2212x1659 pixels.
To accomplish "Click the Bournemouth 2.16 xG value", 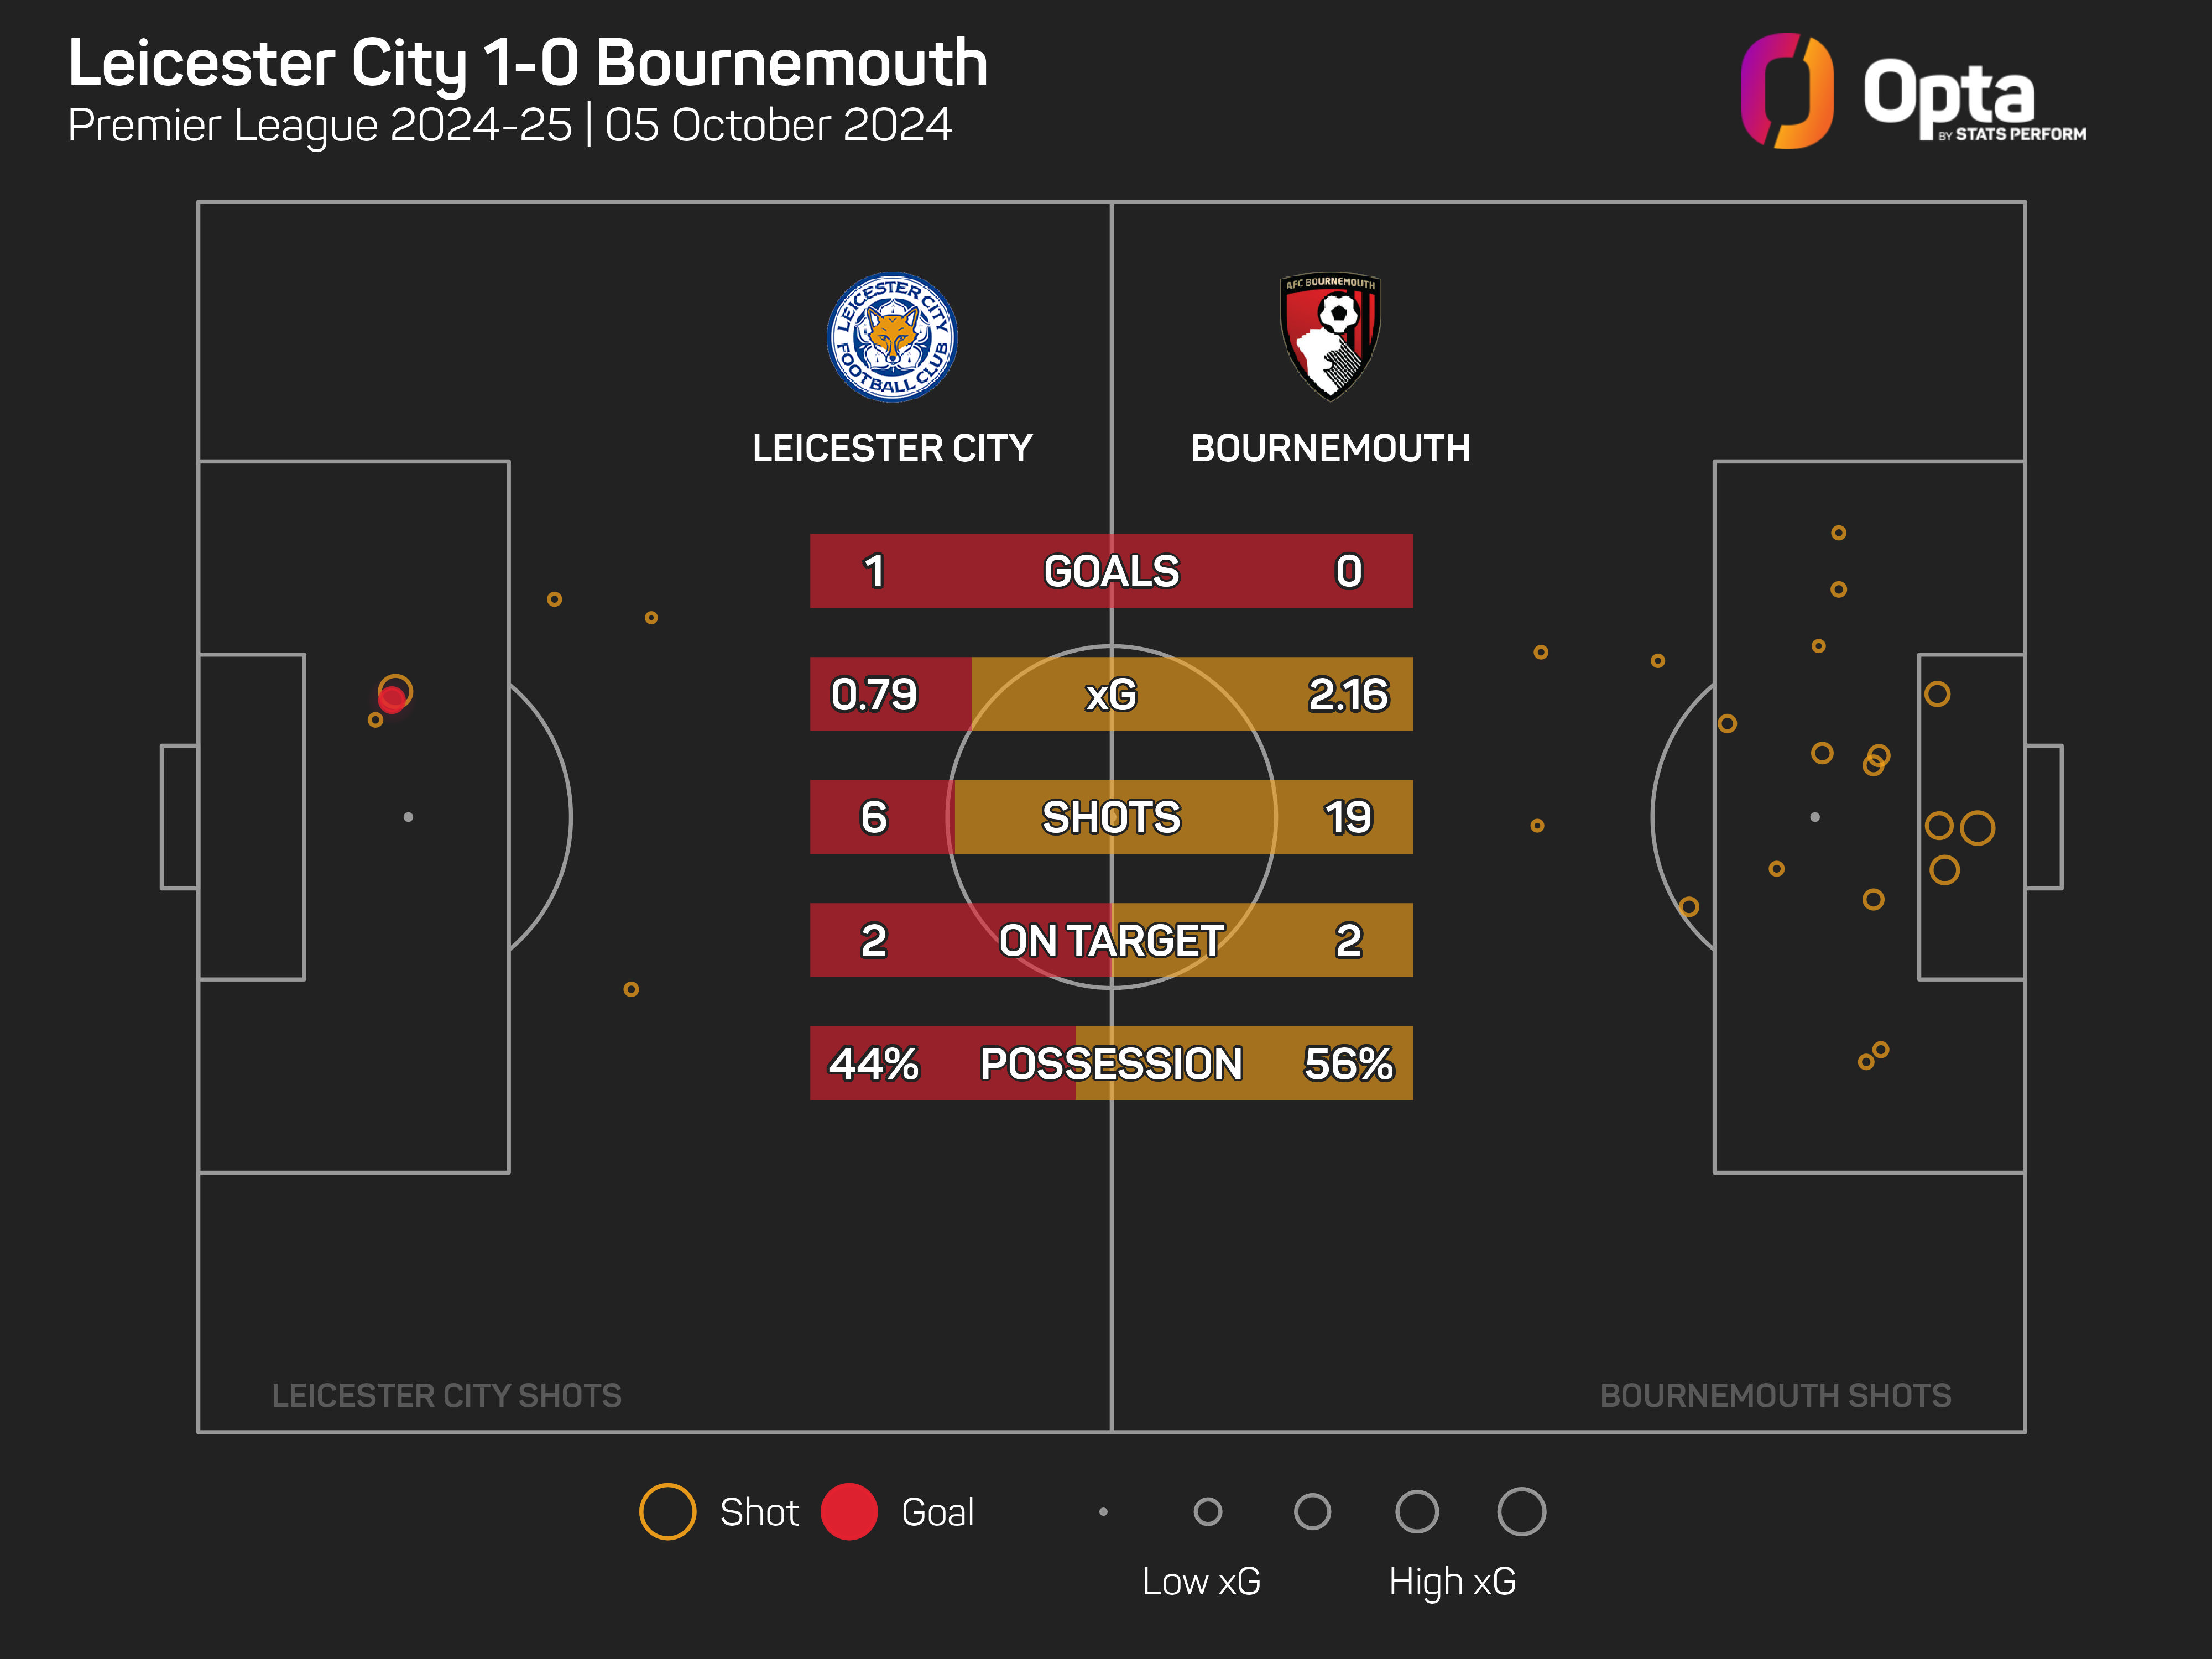I will pyautogui.click(x=1348, y=694).
